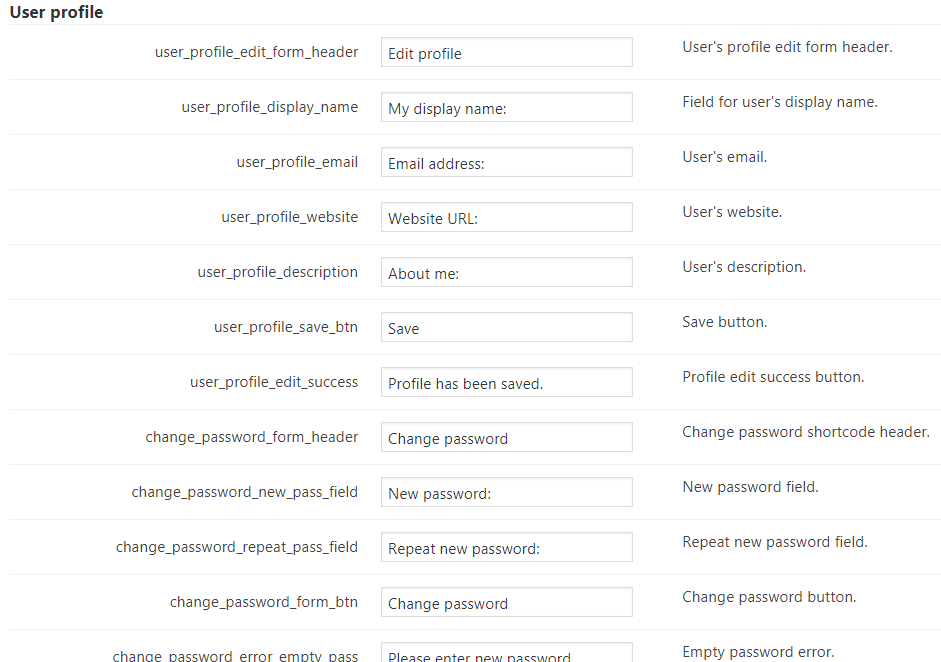Click the user_profile_website label
The image size is (941, 662).
289,217
